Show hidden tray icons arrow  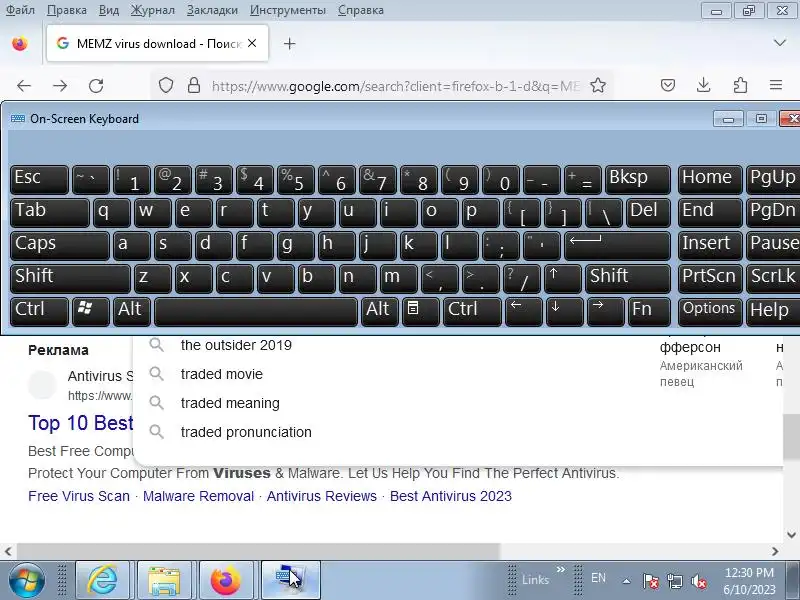click(627, 580)
